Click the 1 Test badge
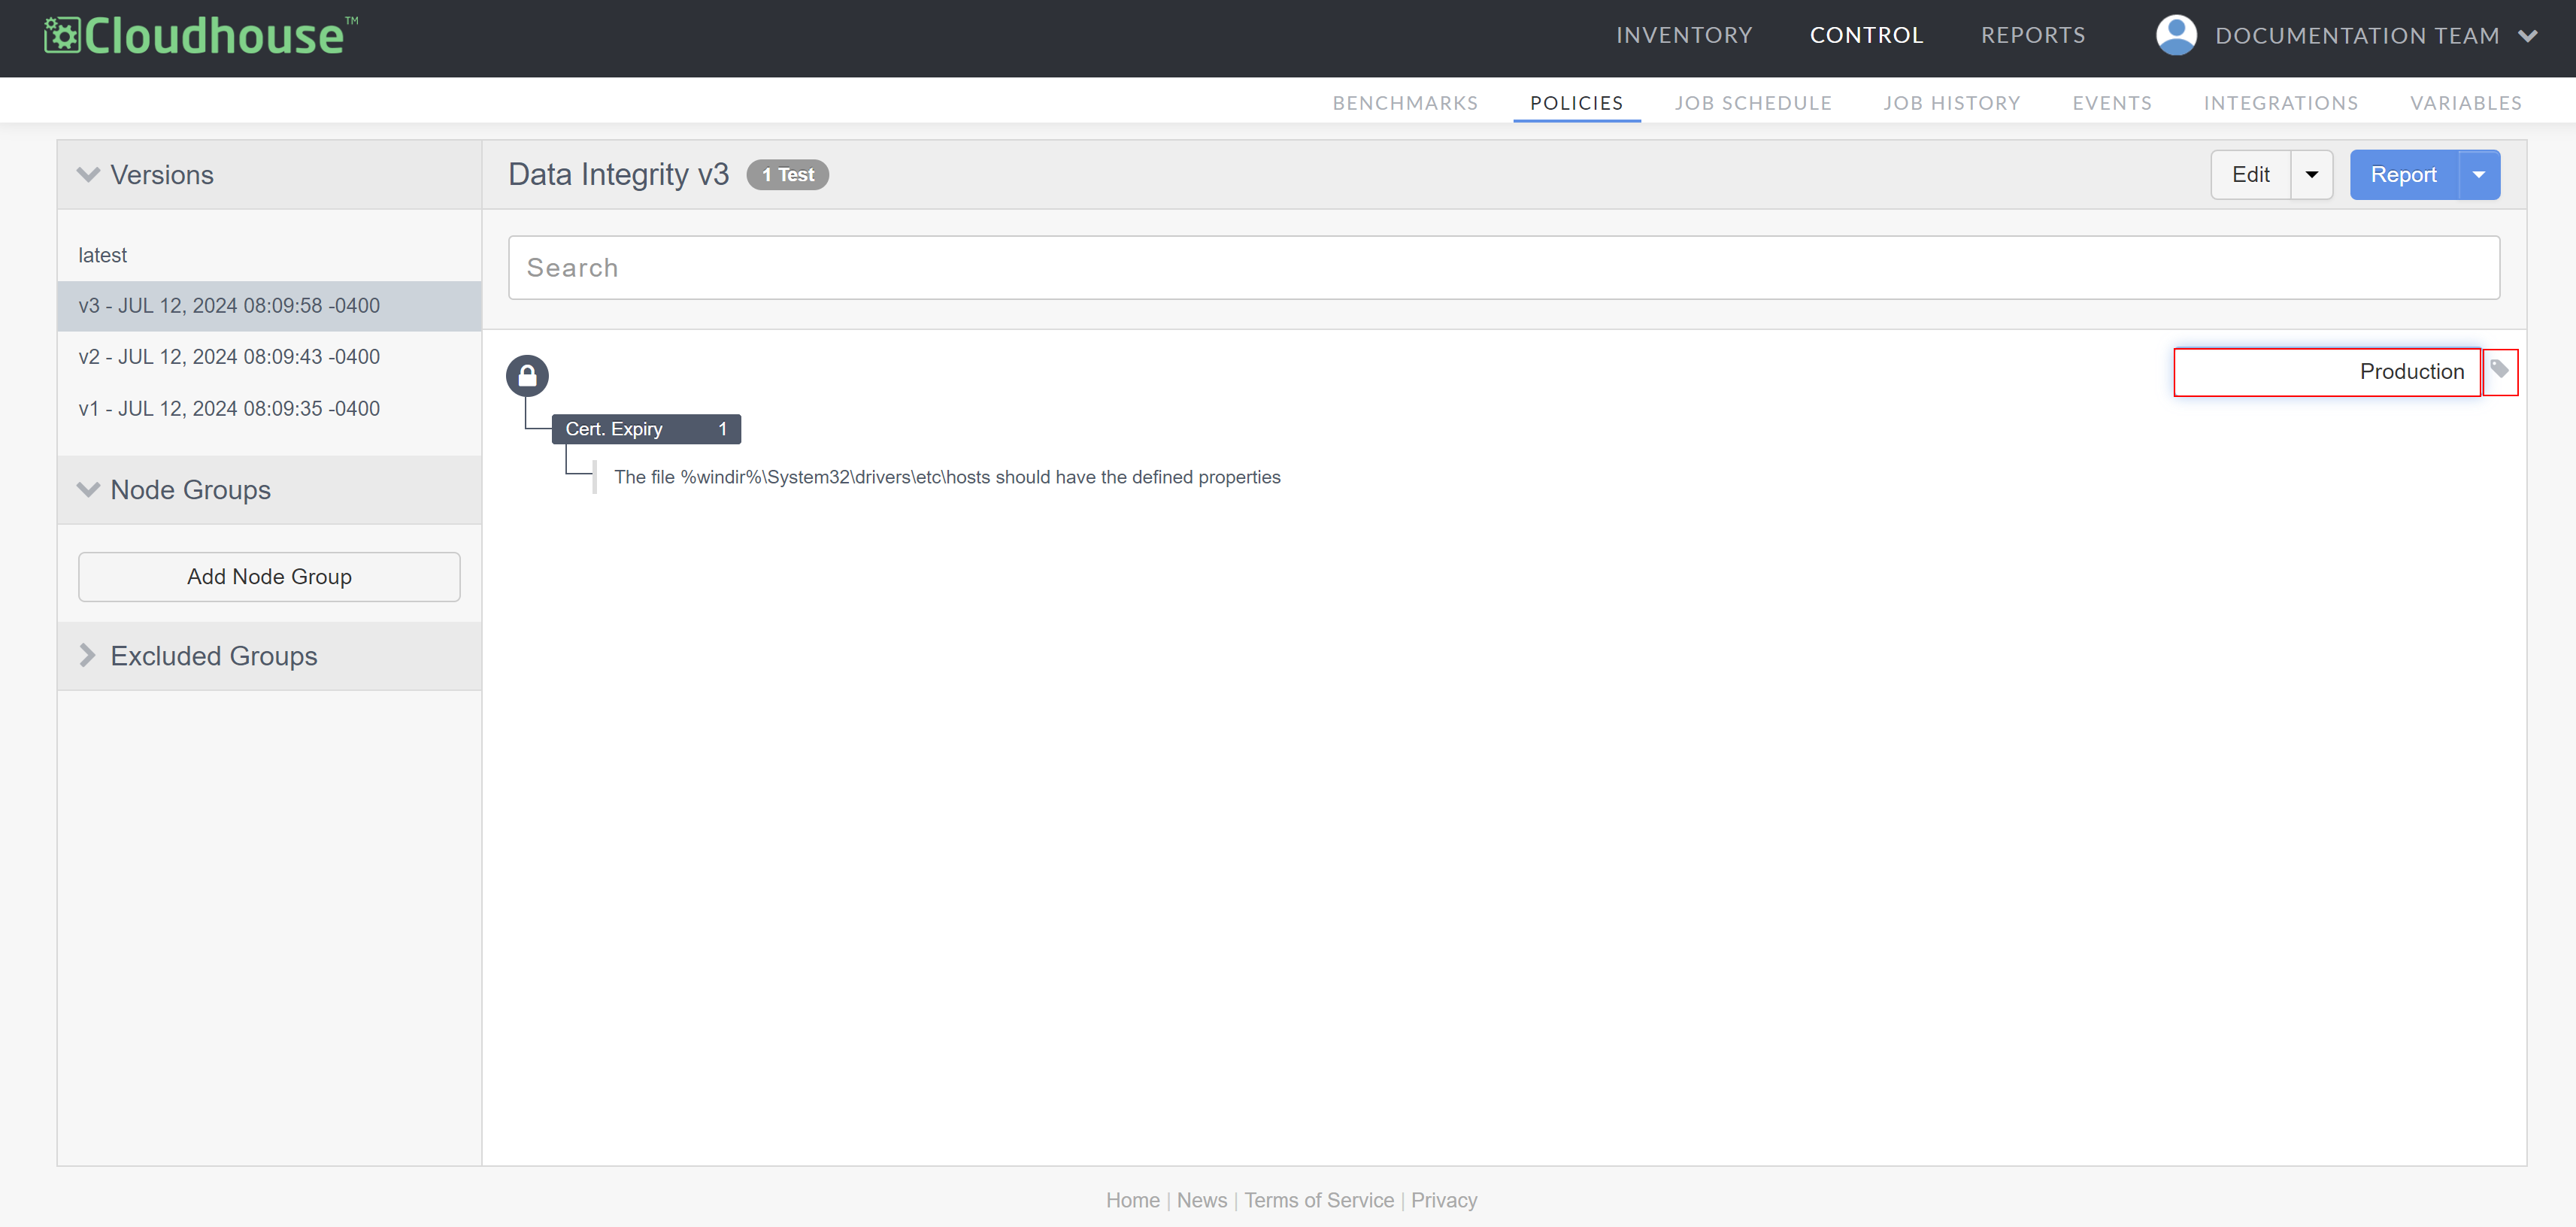Viewport: 2576px width, 1227px height. 787,175
